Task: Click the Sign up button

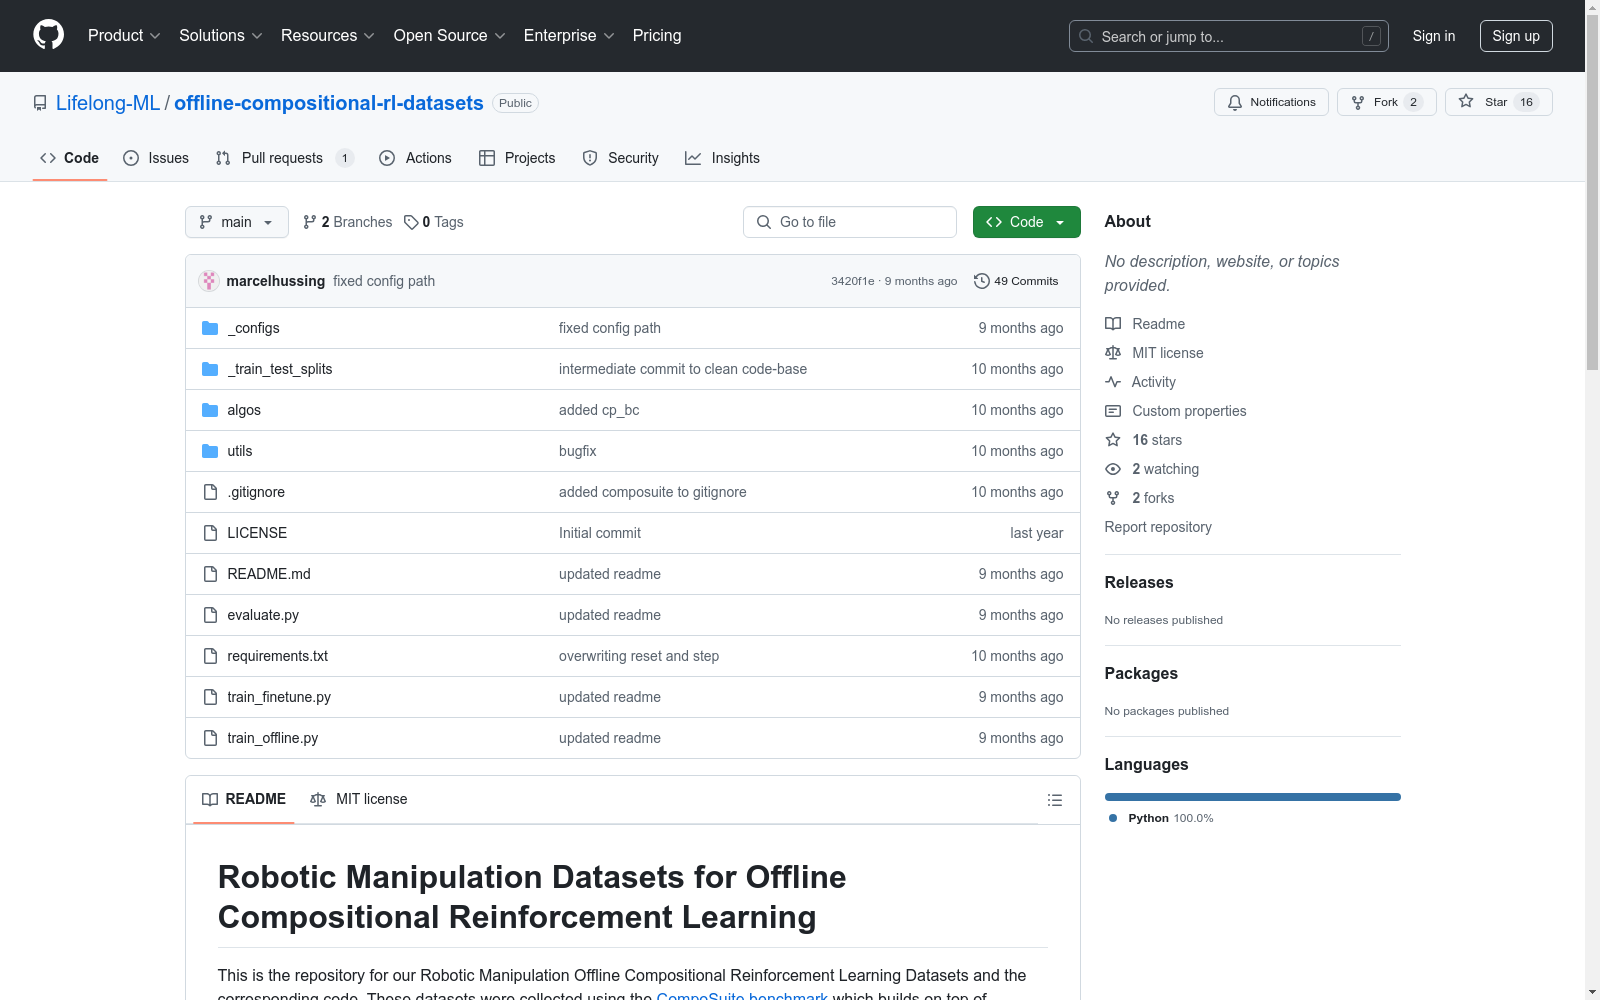Action: tap(1516, 36)
